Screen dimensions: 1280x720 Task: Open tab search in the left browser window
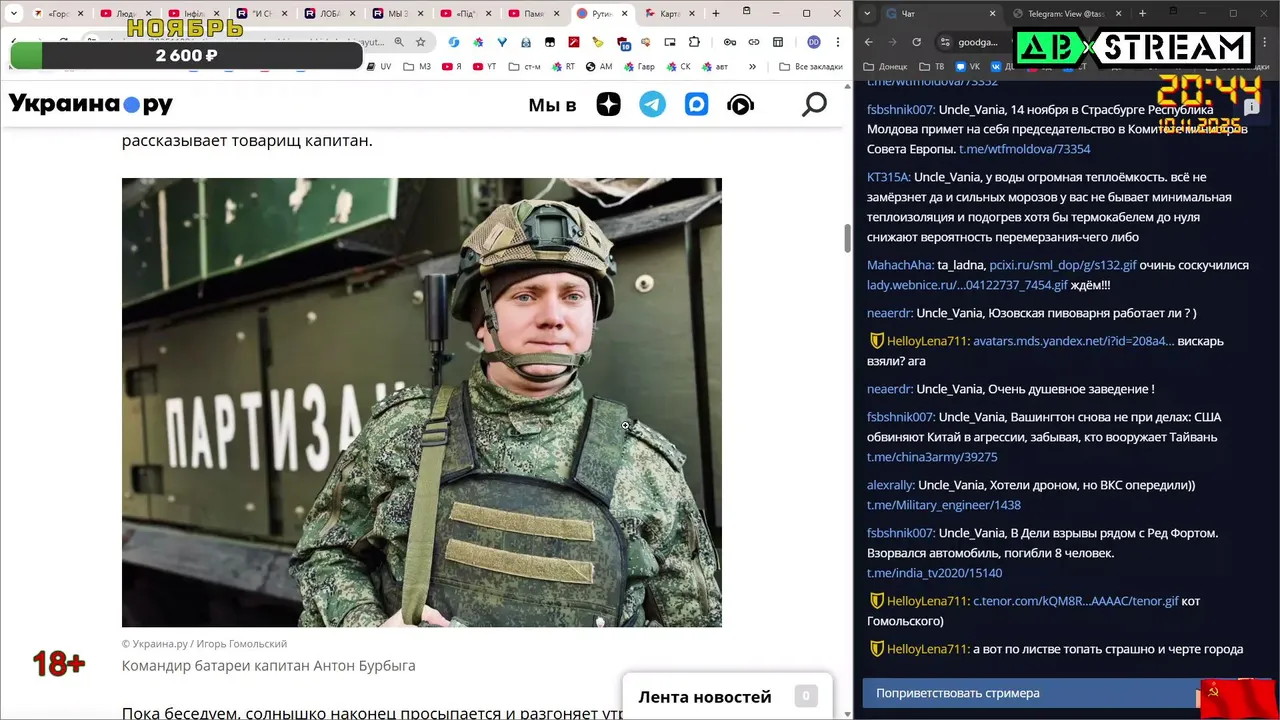pyautogui.click(x=14, y=14)
